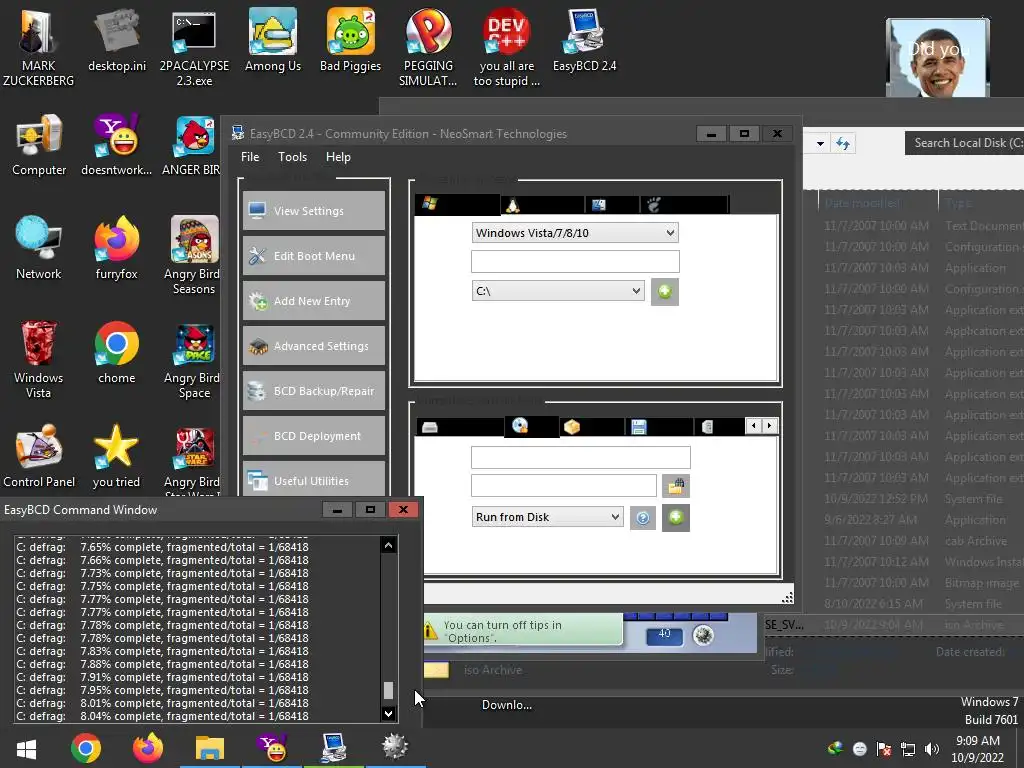The width and height of the screenshot is (1024, 768).
Task: Open MARK ZUCKERBERG desktop icon
Action: tap(39, 46)
